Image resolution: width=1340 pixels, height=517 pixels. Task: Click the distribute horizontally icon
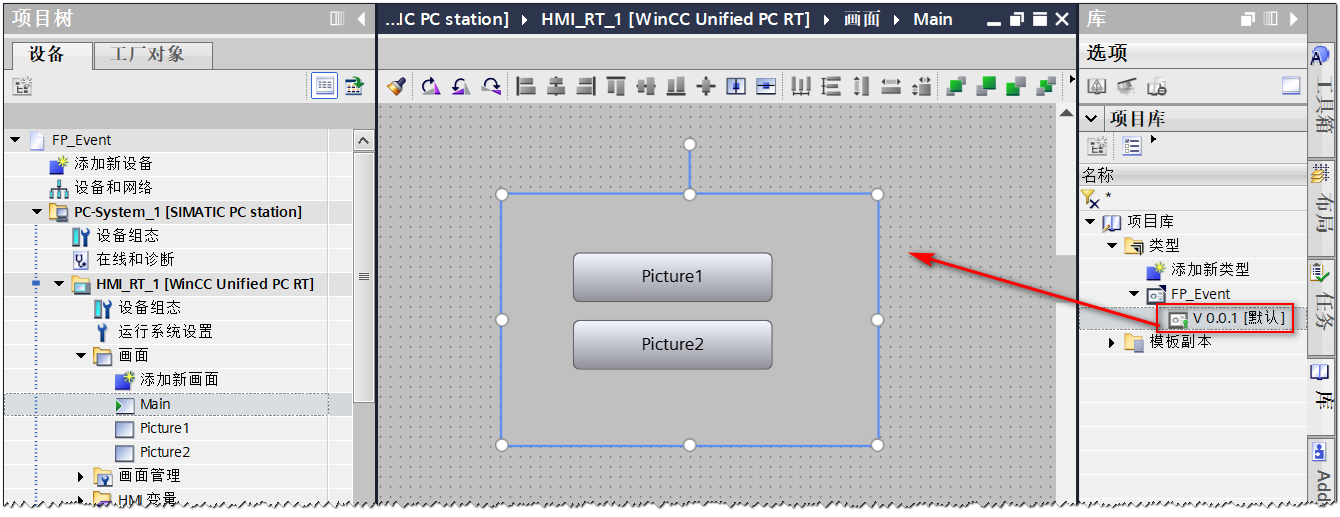pyautogui.click(x=800, y=87)
